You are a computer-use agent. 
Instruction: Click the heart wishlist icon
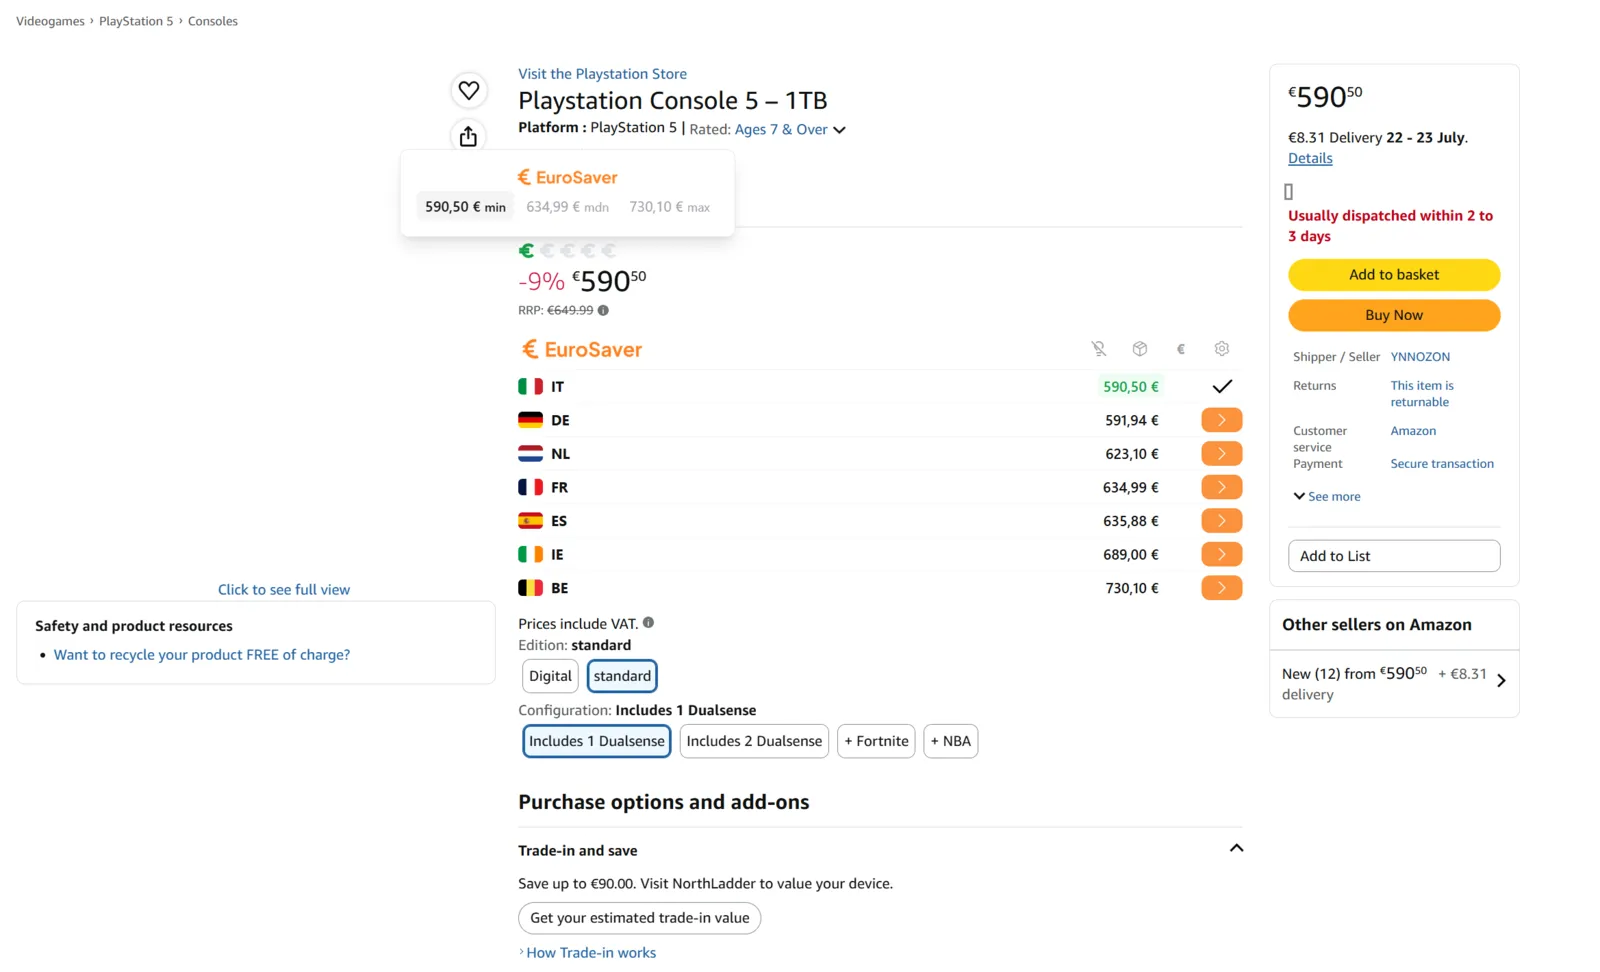pos(468,91)
